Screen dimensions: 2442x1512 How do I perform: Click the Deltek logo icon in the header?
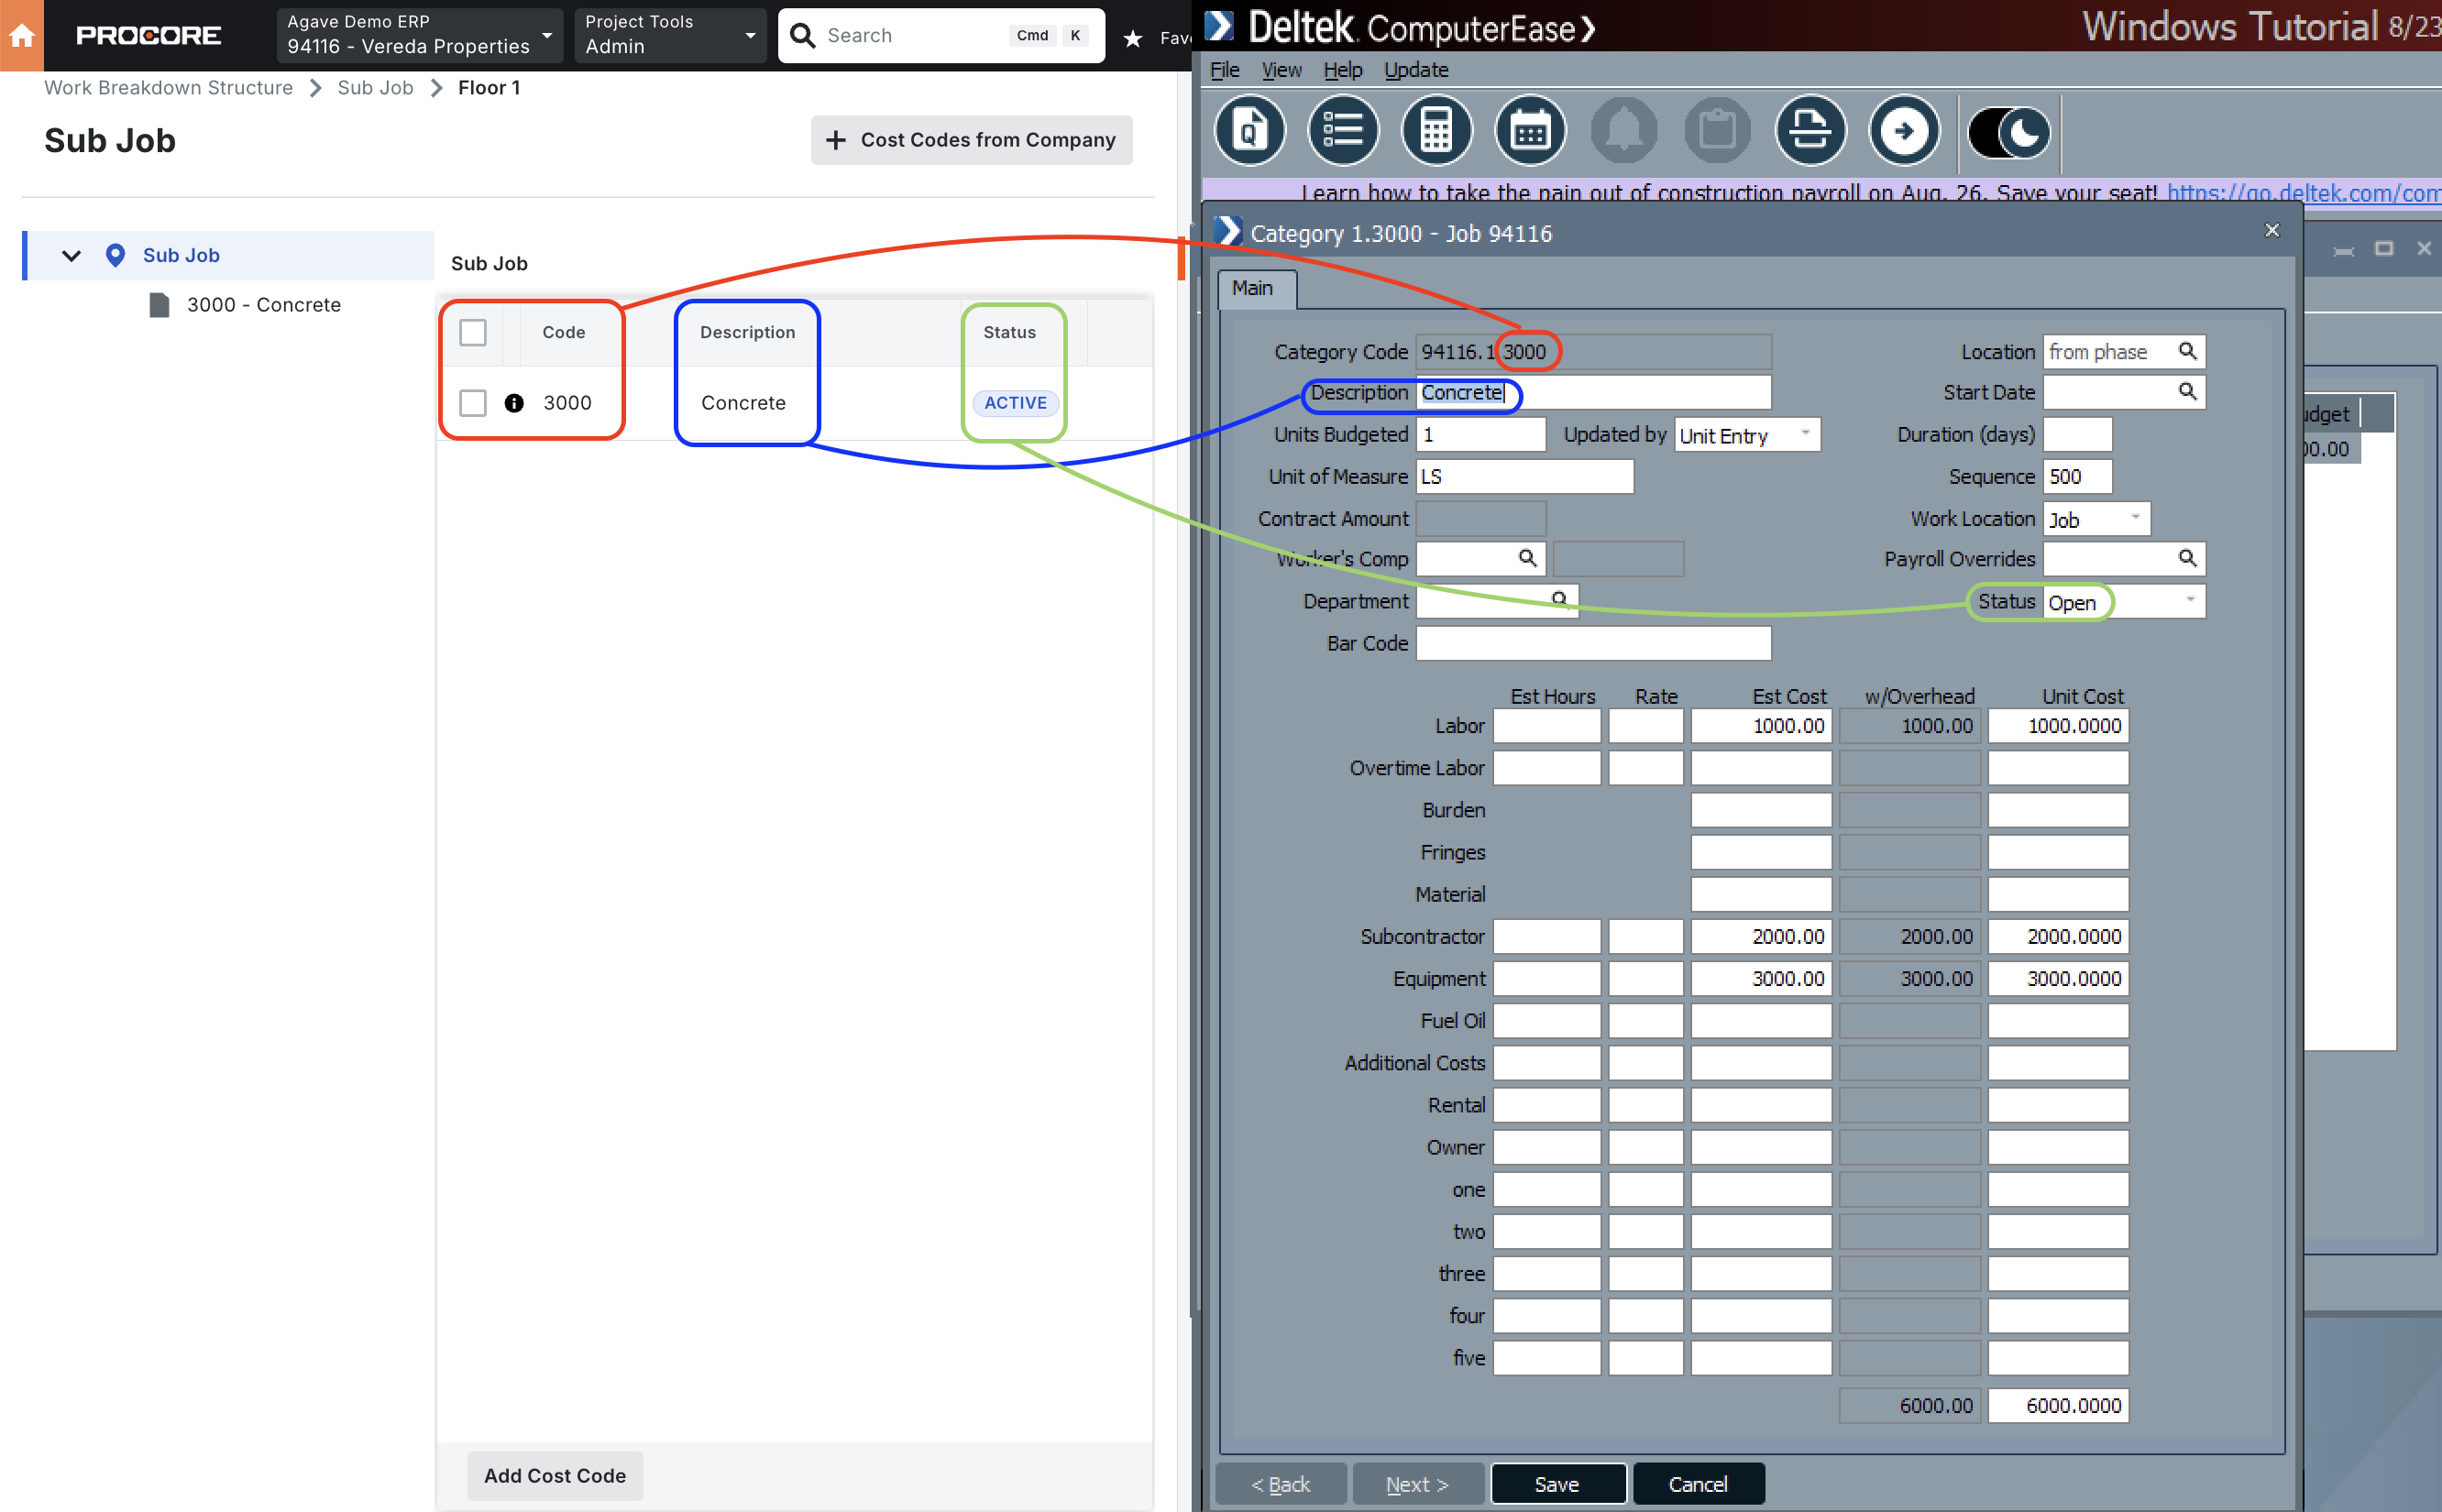coord(1220,26)
